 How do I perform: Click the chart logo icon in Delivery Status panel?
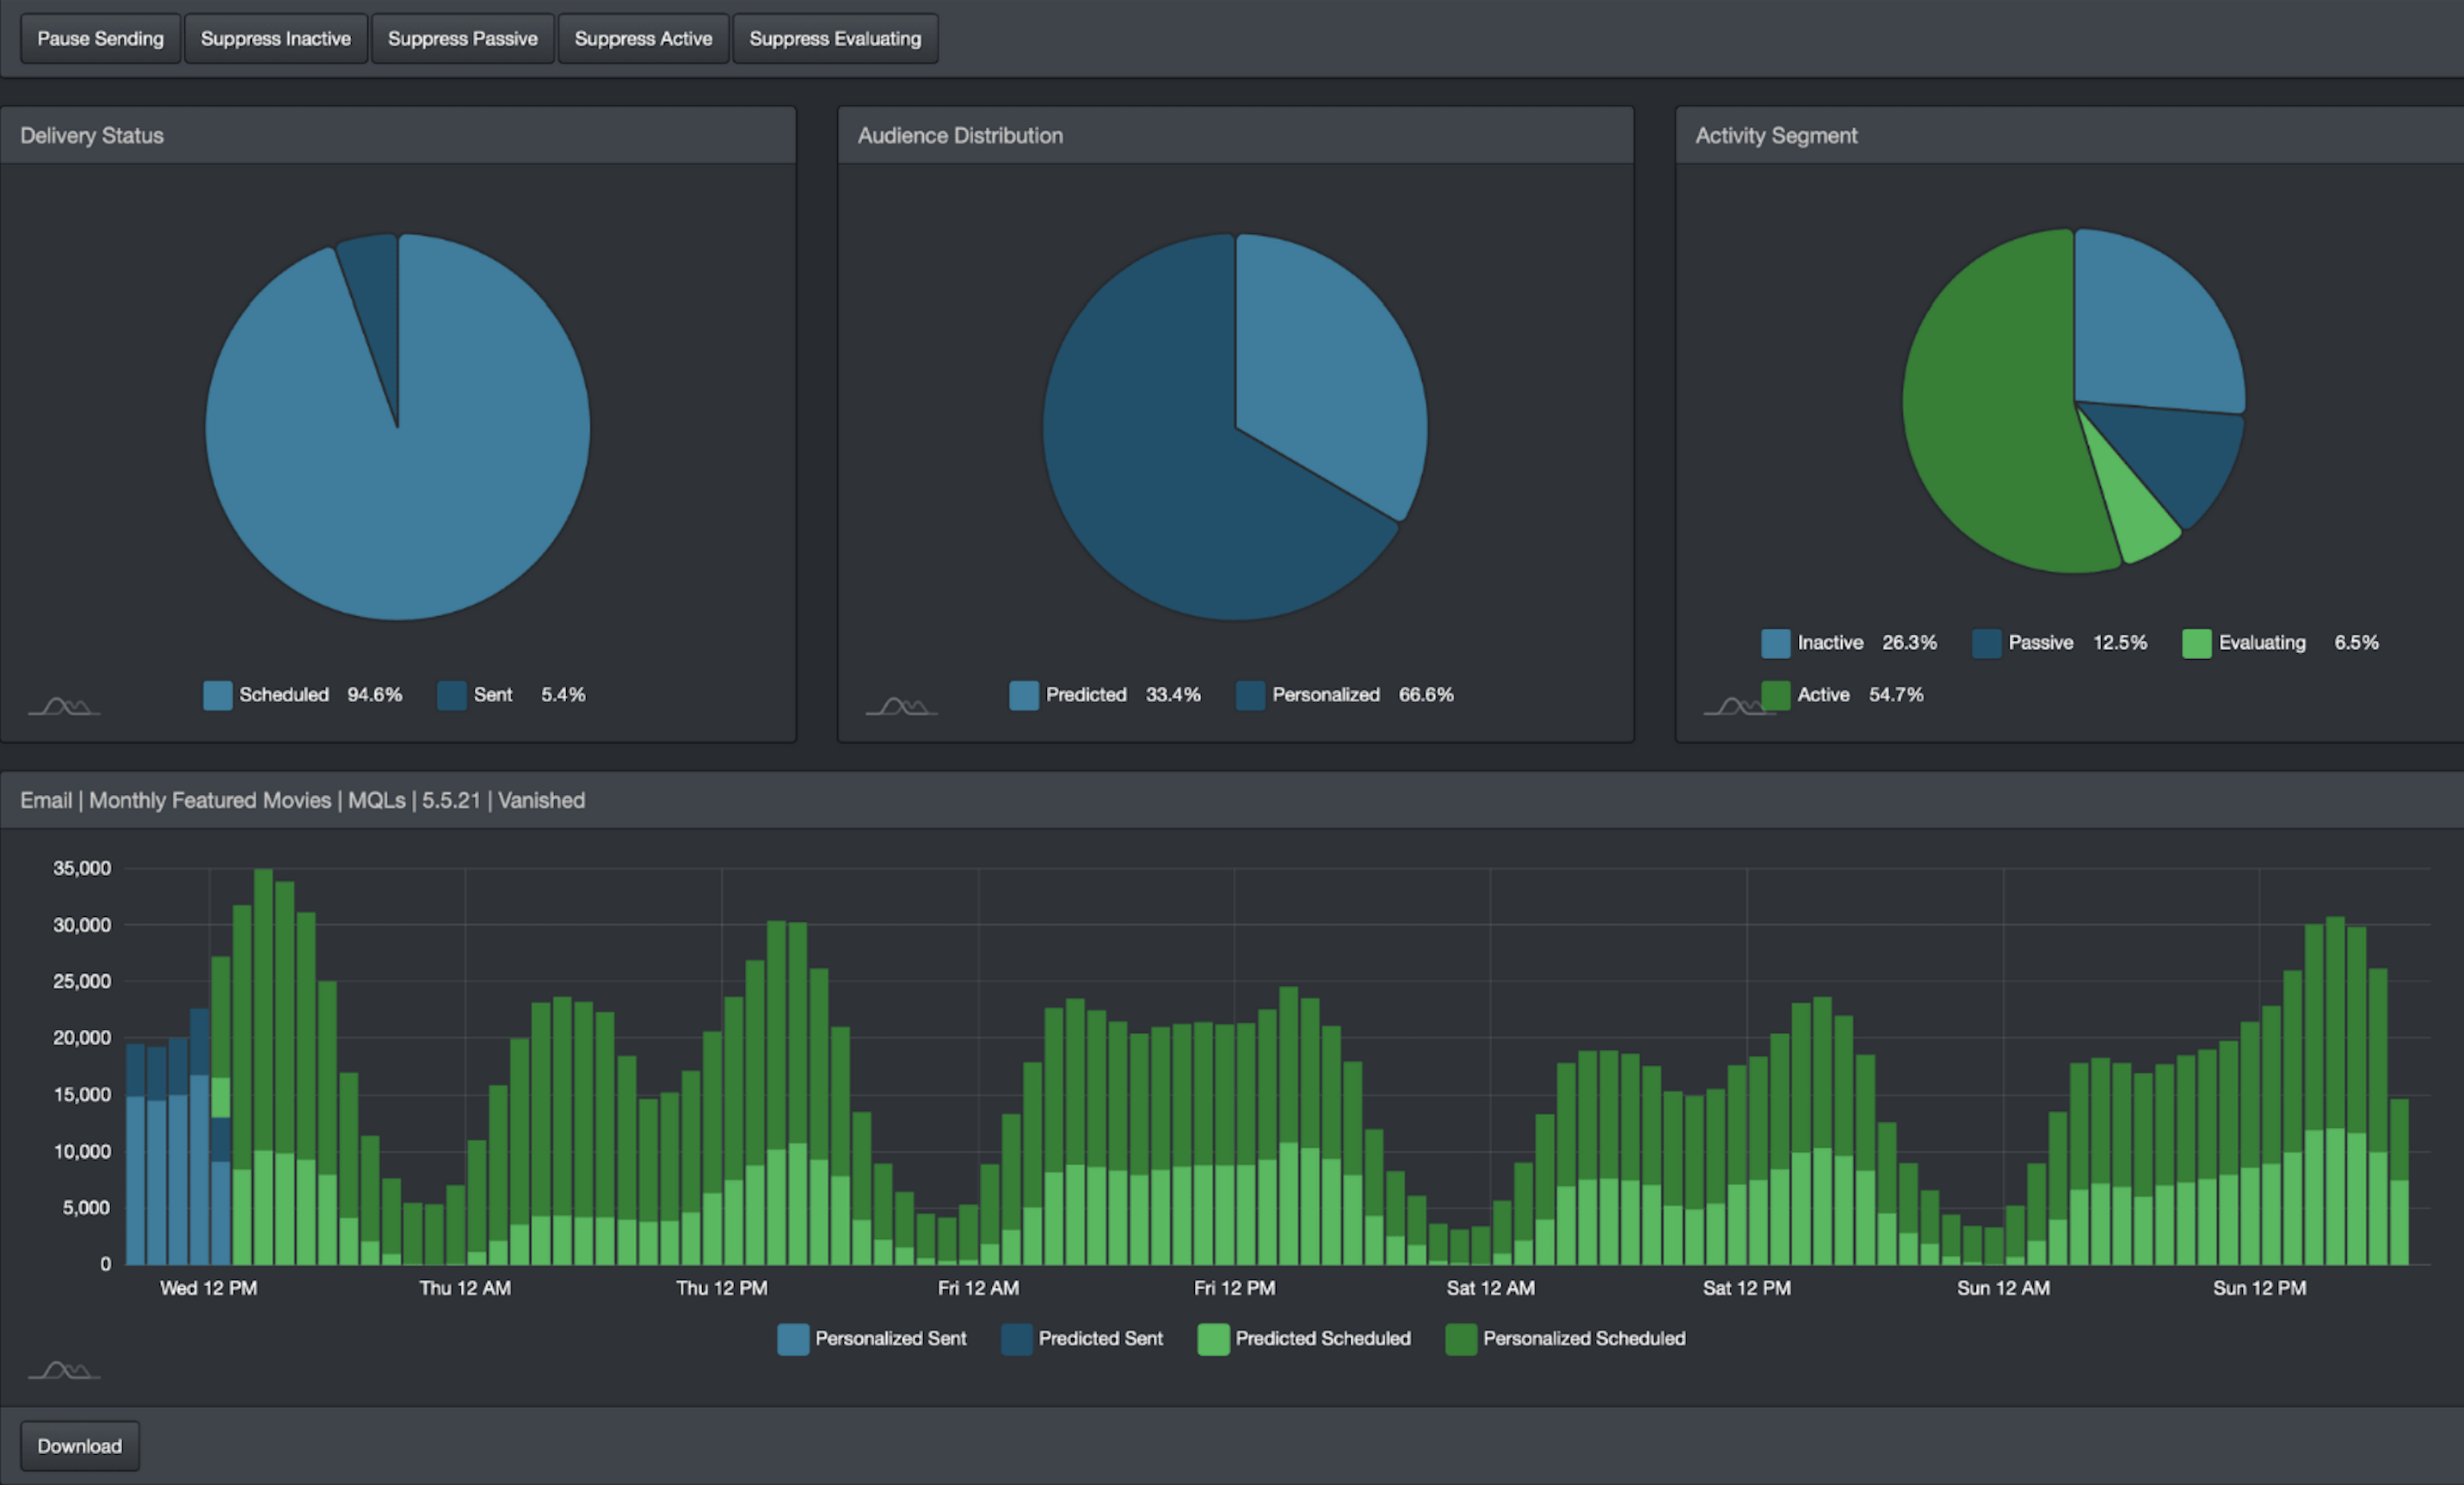pyautogui.click(x=63, y=707)
